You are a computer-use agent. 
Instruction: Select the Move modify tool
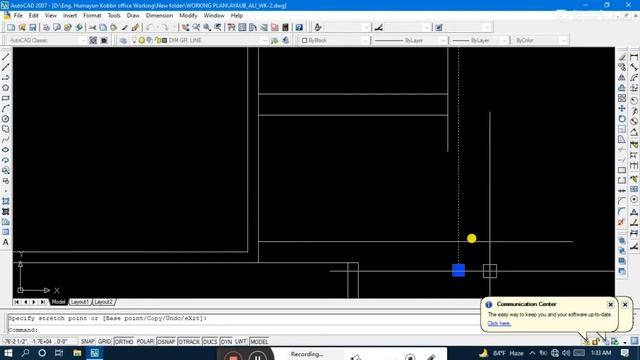622,109
